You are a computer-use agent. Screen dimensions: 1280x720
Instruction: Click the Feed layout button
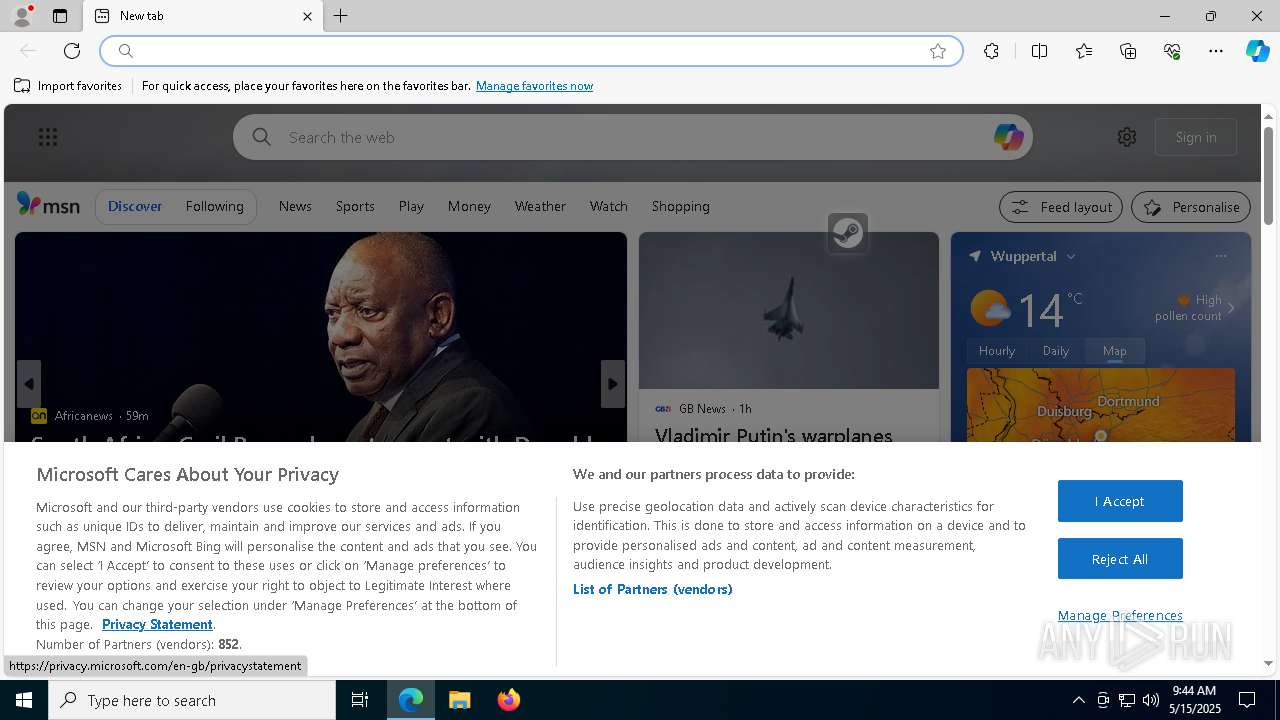(1061, 207)
